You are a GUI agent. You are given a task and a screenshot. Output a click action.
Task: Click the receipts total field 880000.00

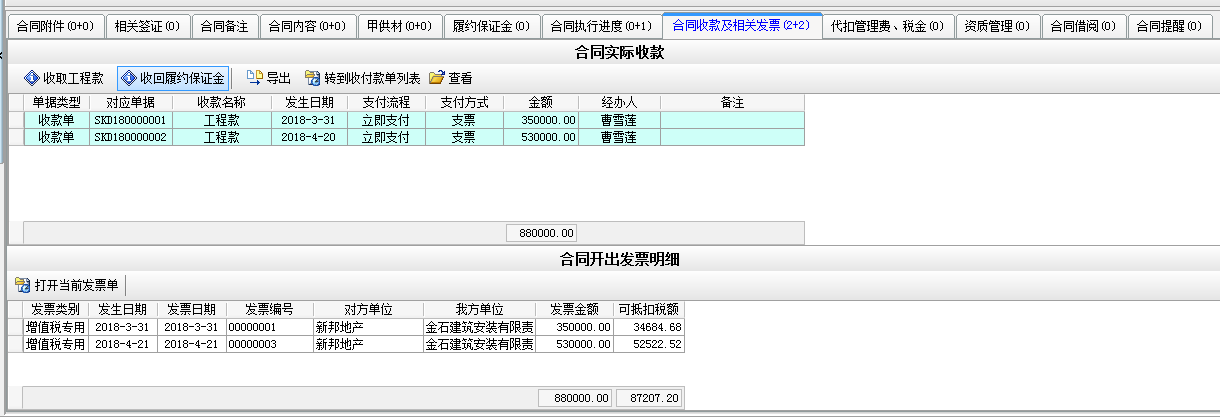[x=541, y=233]
